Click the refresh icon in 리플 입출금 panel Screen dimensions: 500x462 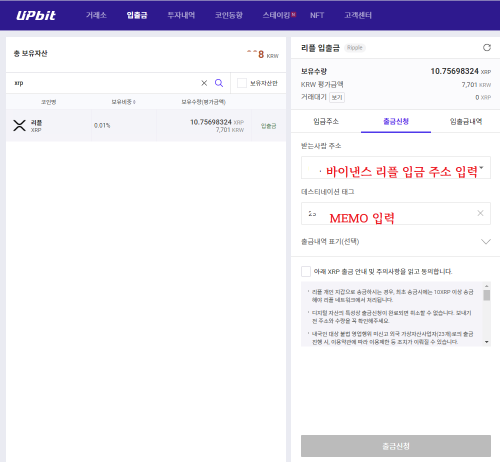pos(487,48)
